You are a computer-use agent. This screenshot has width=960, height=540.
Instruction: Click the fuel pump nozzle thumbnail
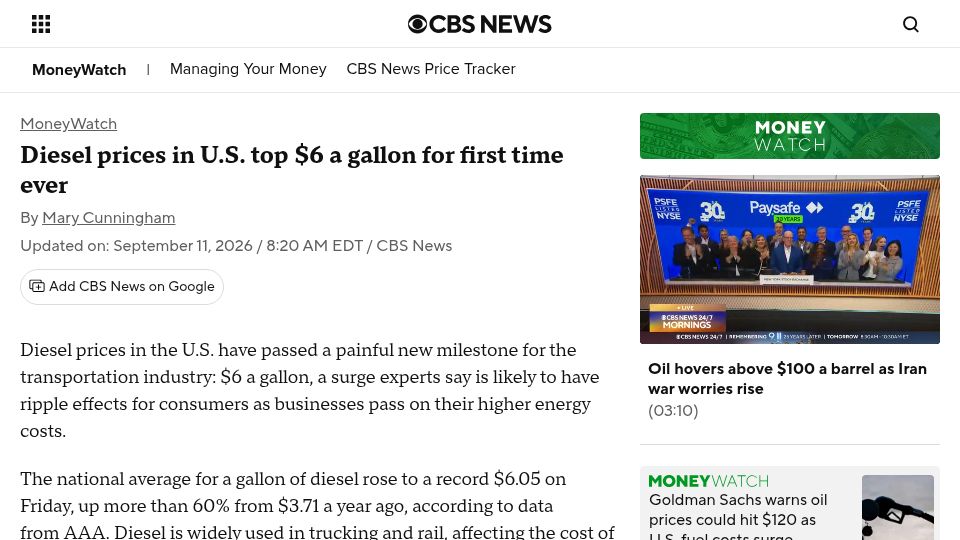point(898,508)
